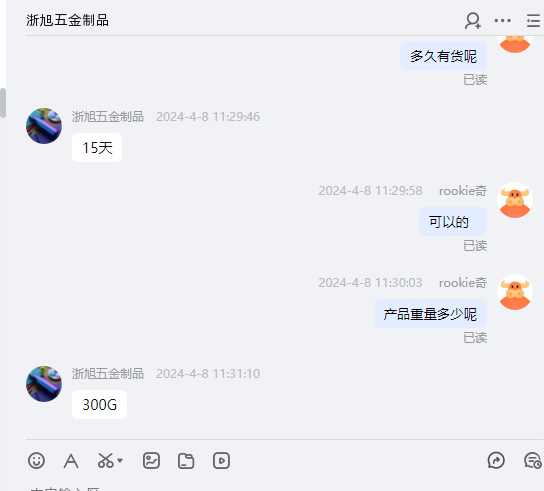Send a video via the play icon
544x491 pixels.
click(221, 461)
